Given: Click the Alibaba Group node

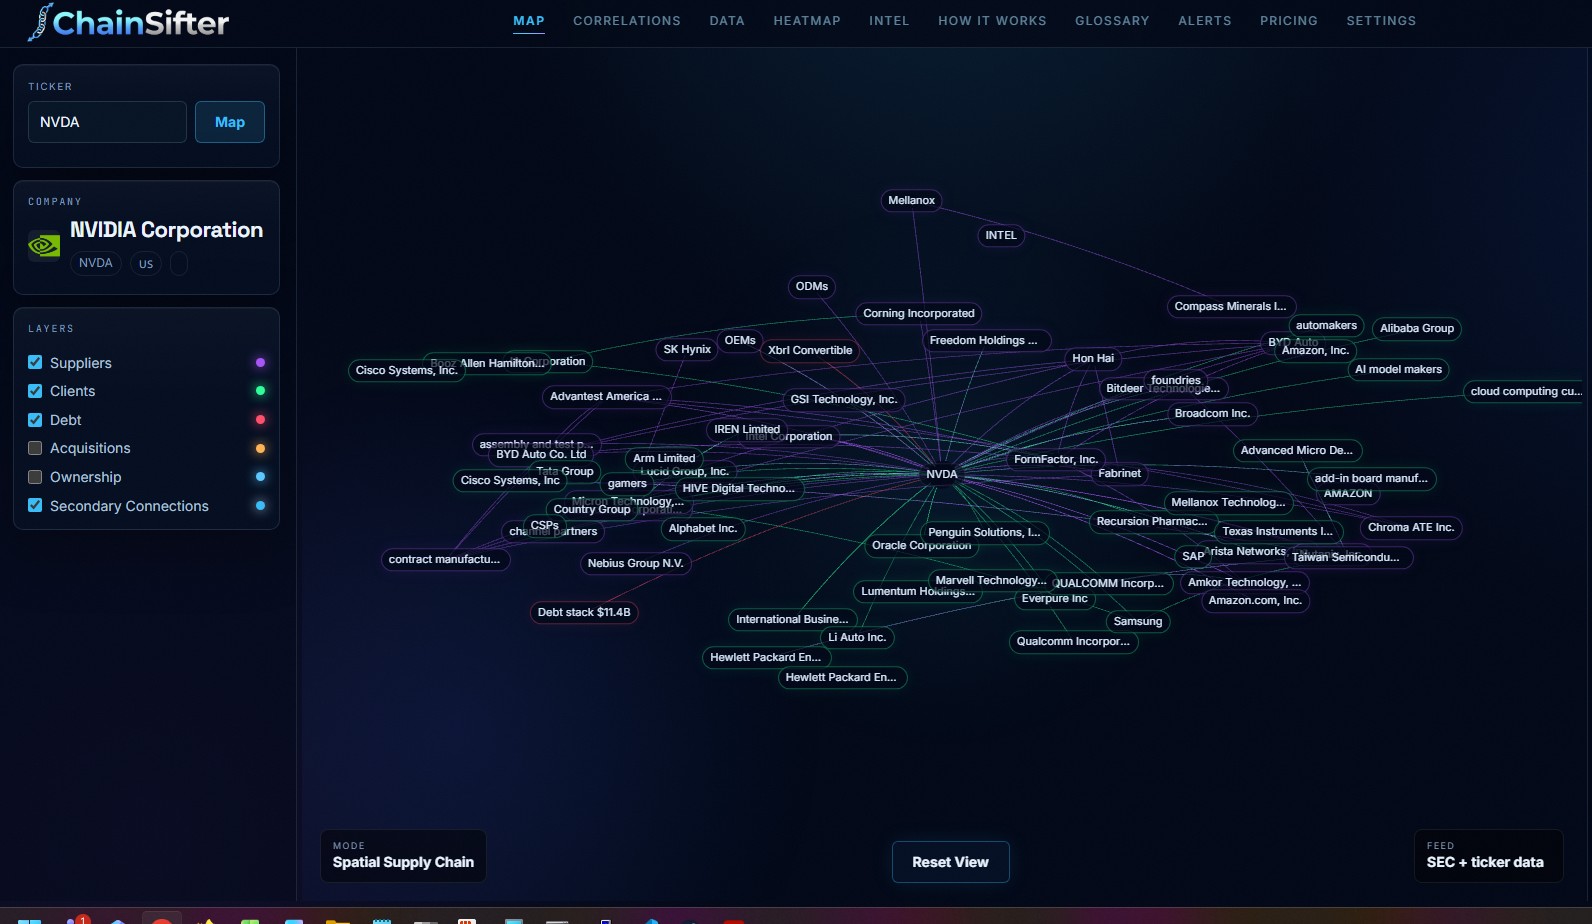Looking at the screenshot, I should coord(1417,328).
